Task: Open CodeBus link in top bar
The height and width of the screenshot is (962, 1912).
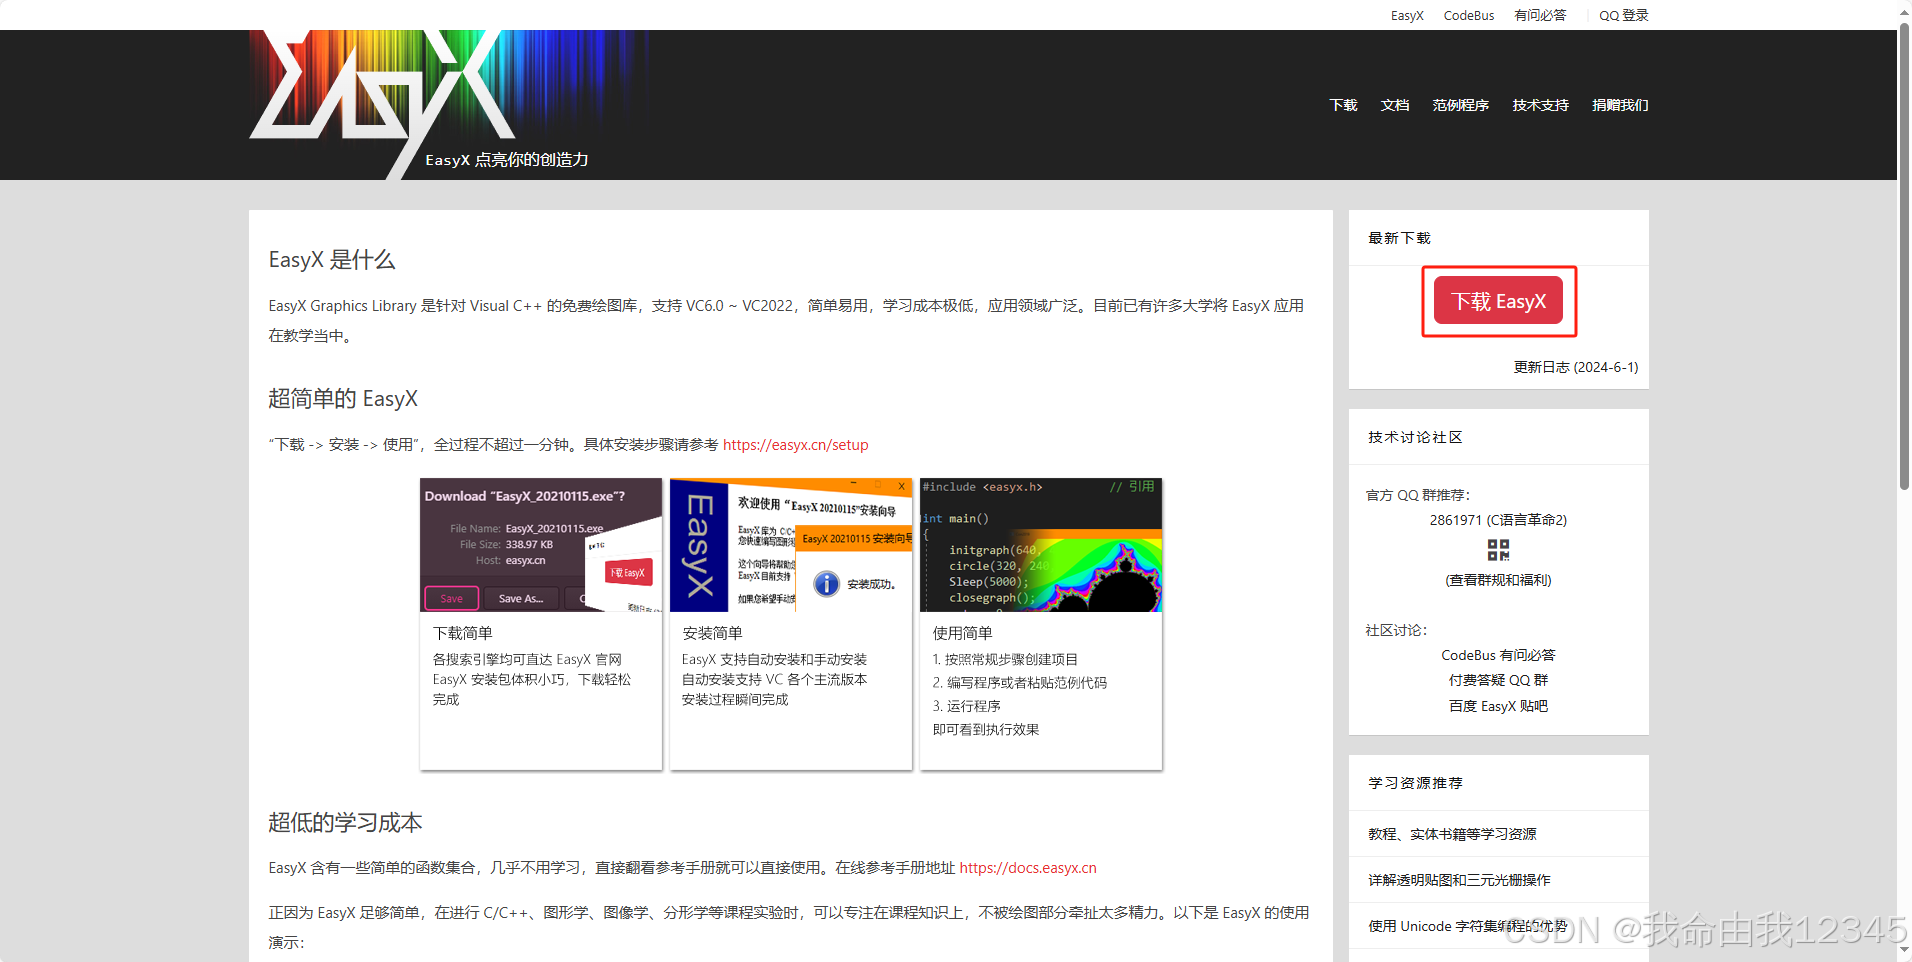Action: (x=1469, y=15)
